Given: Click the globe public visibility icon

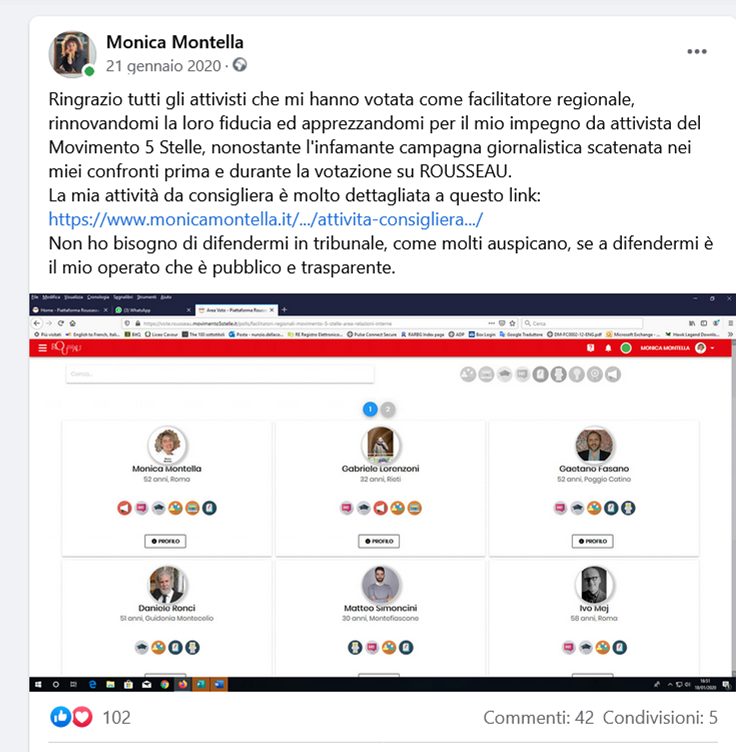Looking at the screenshot, I should 240,65.
